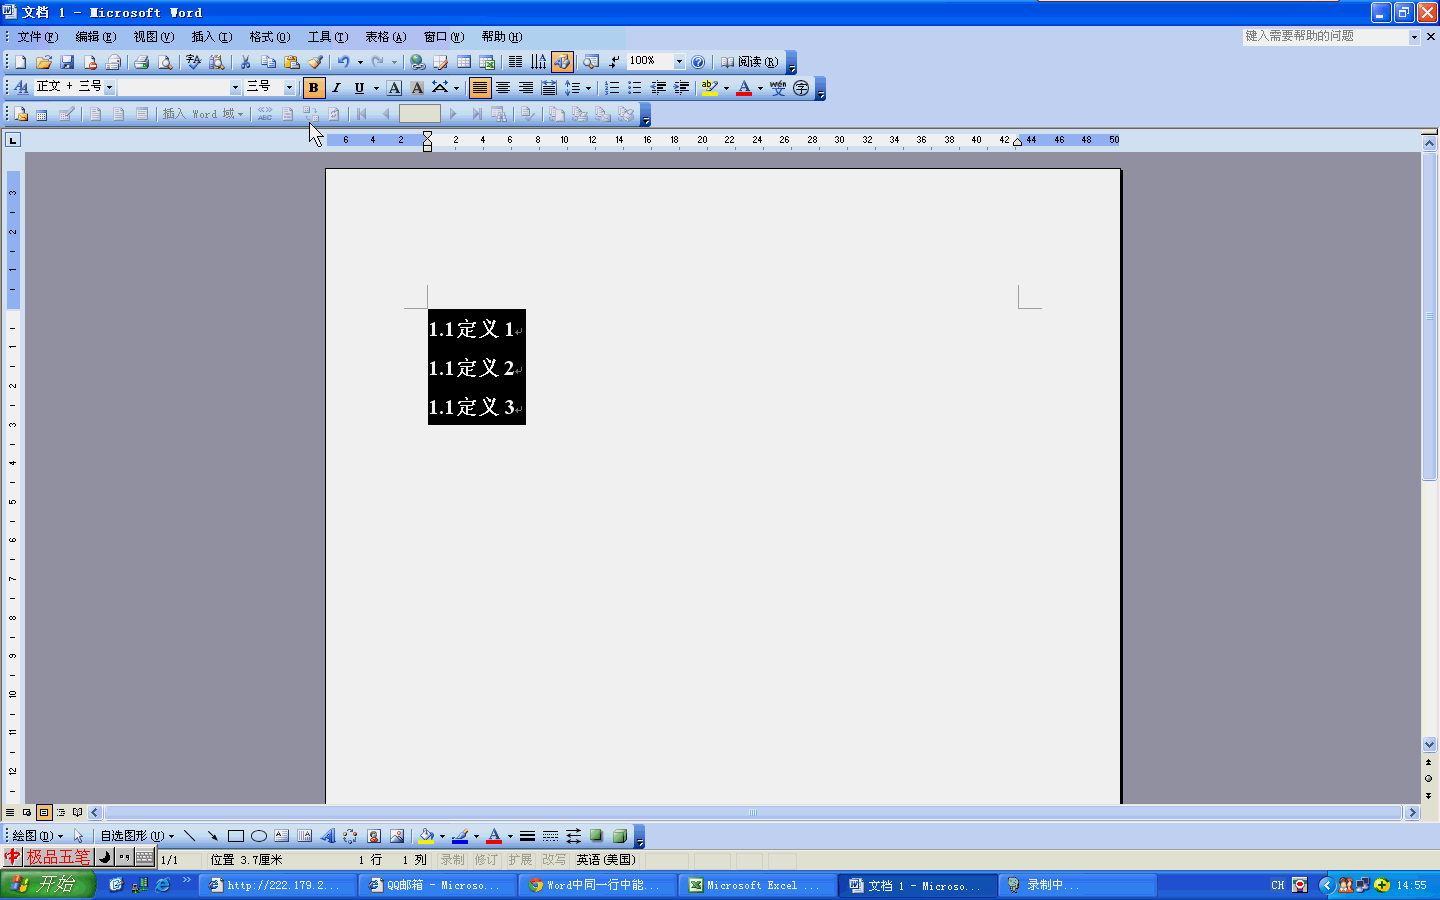Apply character border to text
This screenshot has height=900, width=1440.
click(394, 88)
